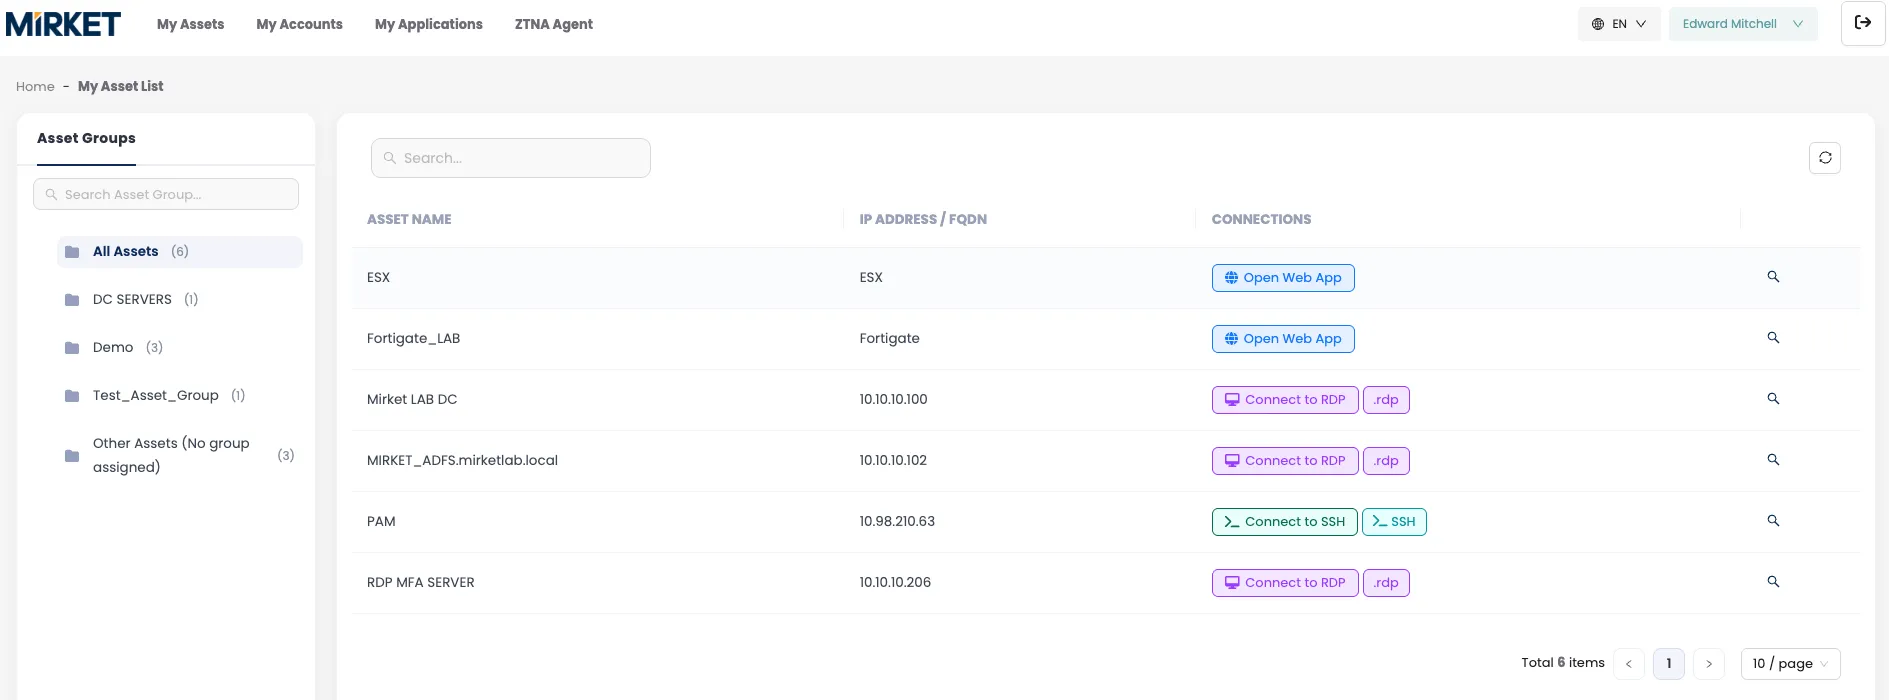Open the magnifier details icon for ESX

point(1773,277)
